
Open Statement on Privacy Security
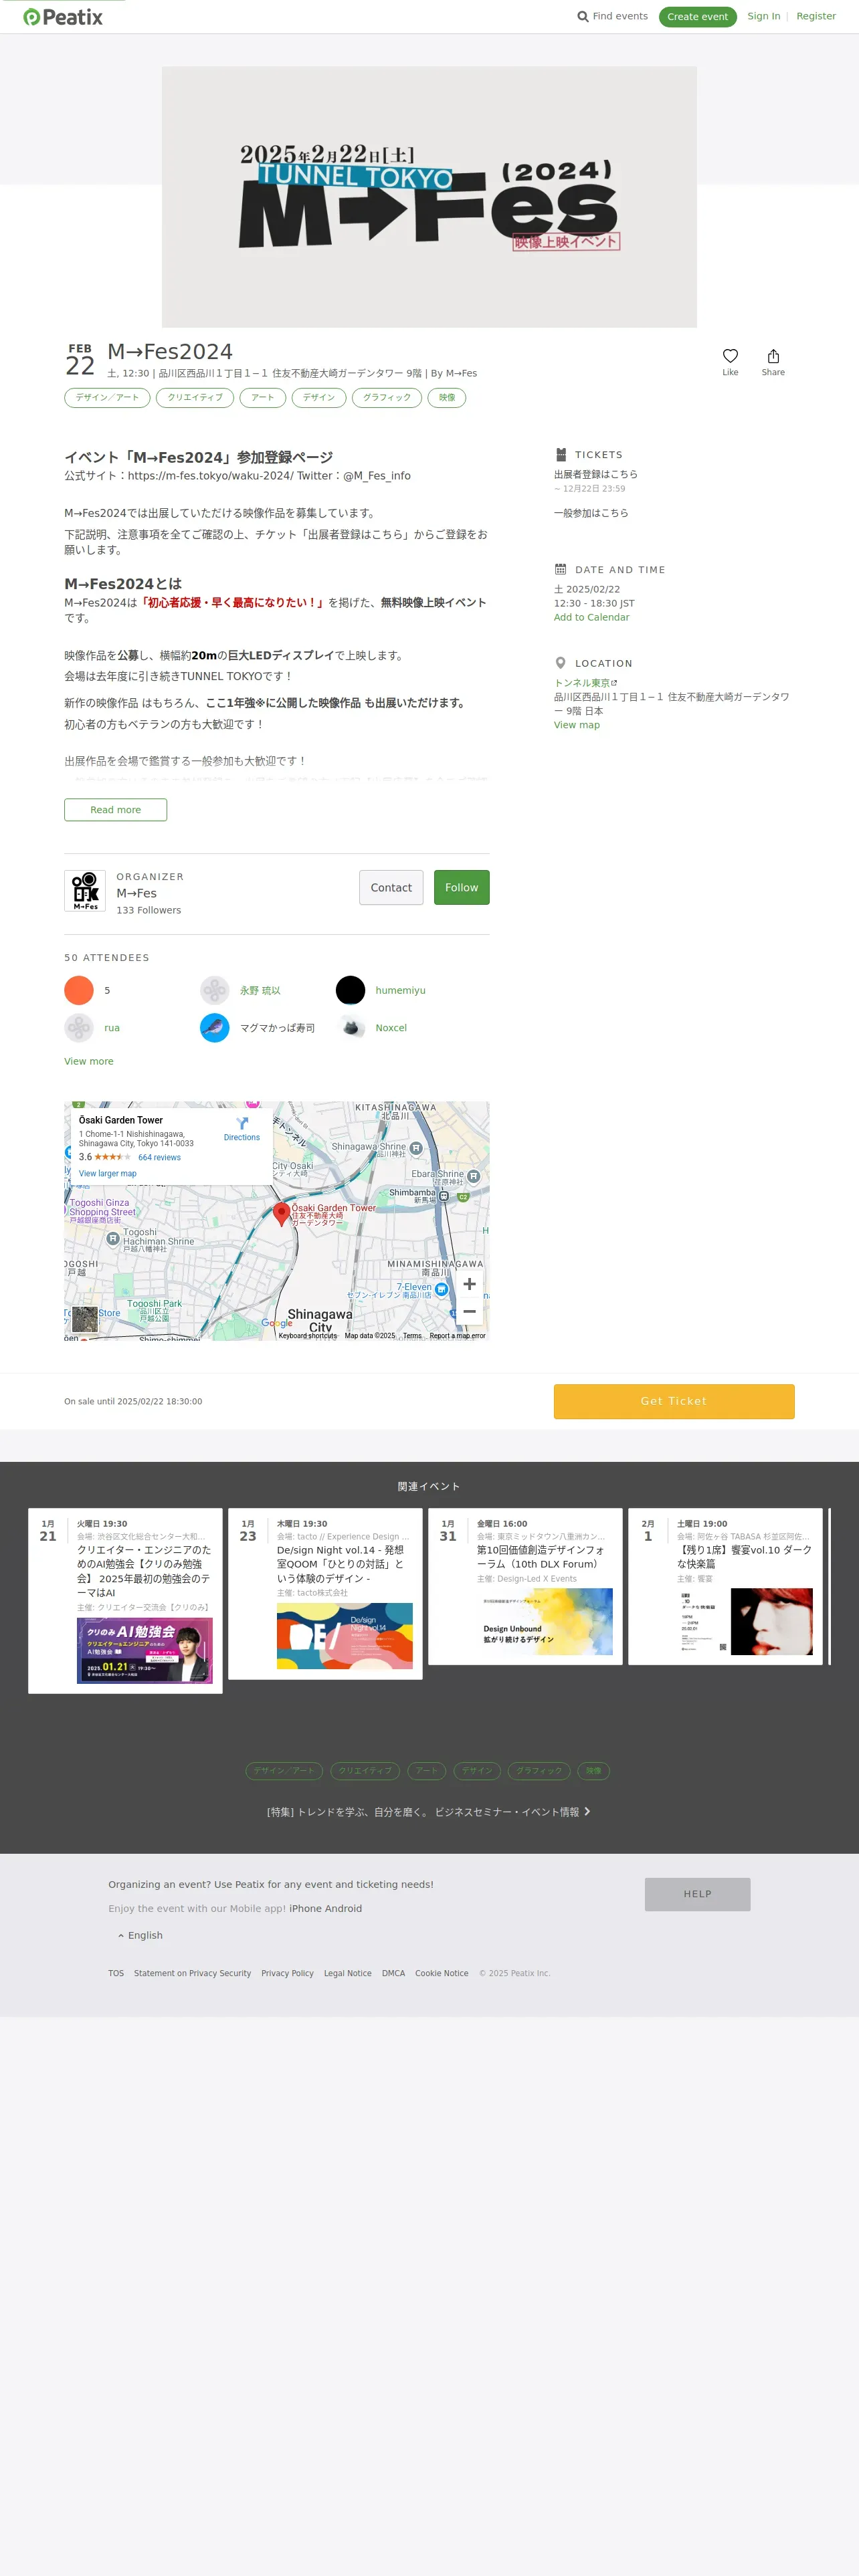[x=193, y=1973]
